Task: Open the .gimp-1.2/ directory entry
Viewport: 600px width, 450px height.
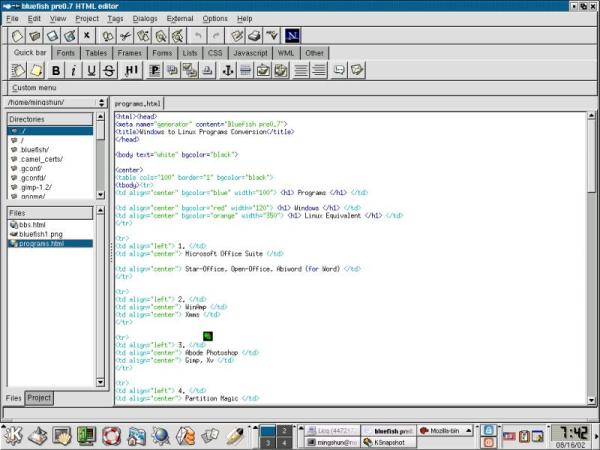Action: click(36, 188)
